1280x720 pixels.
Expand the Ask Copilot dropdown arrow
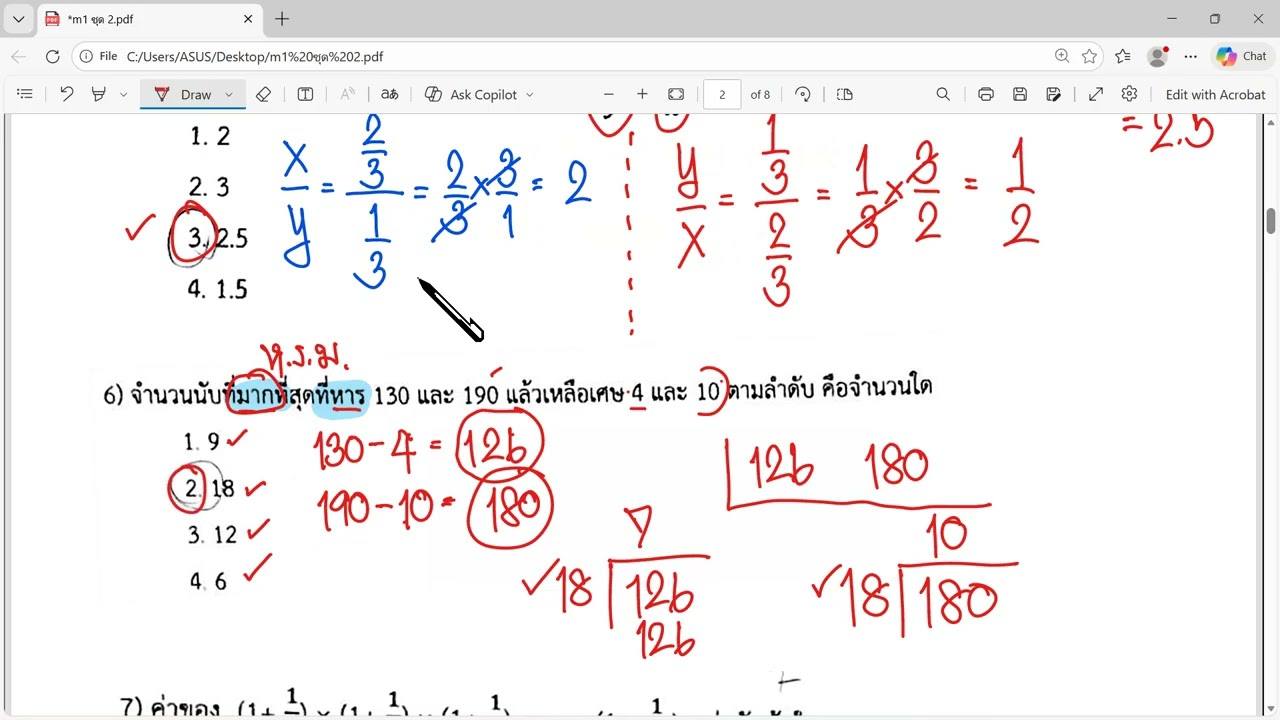[x=530, y=94]
